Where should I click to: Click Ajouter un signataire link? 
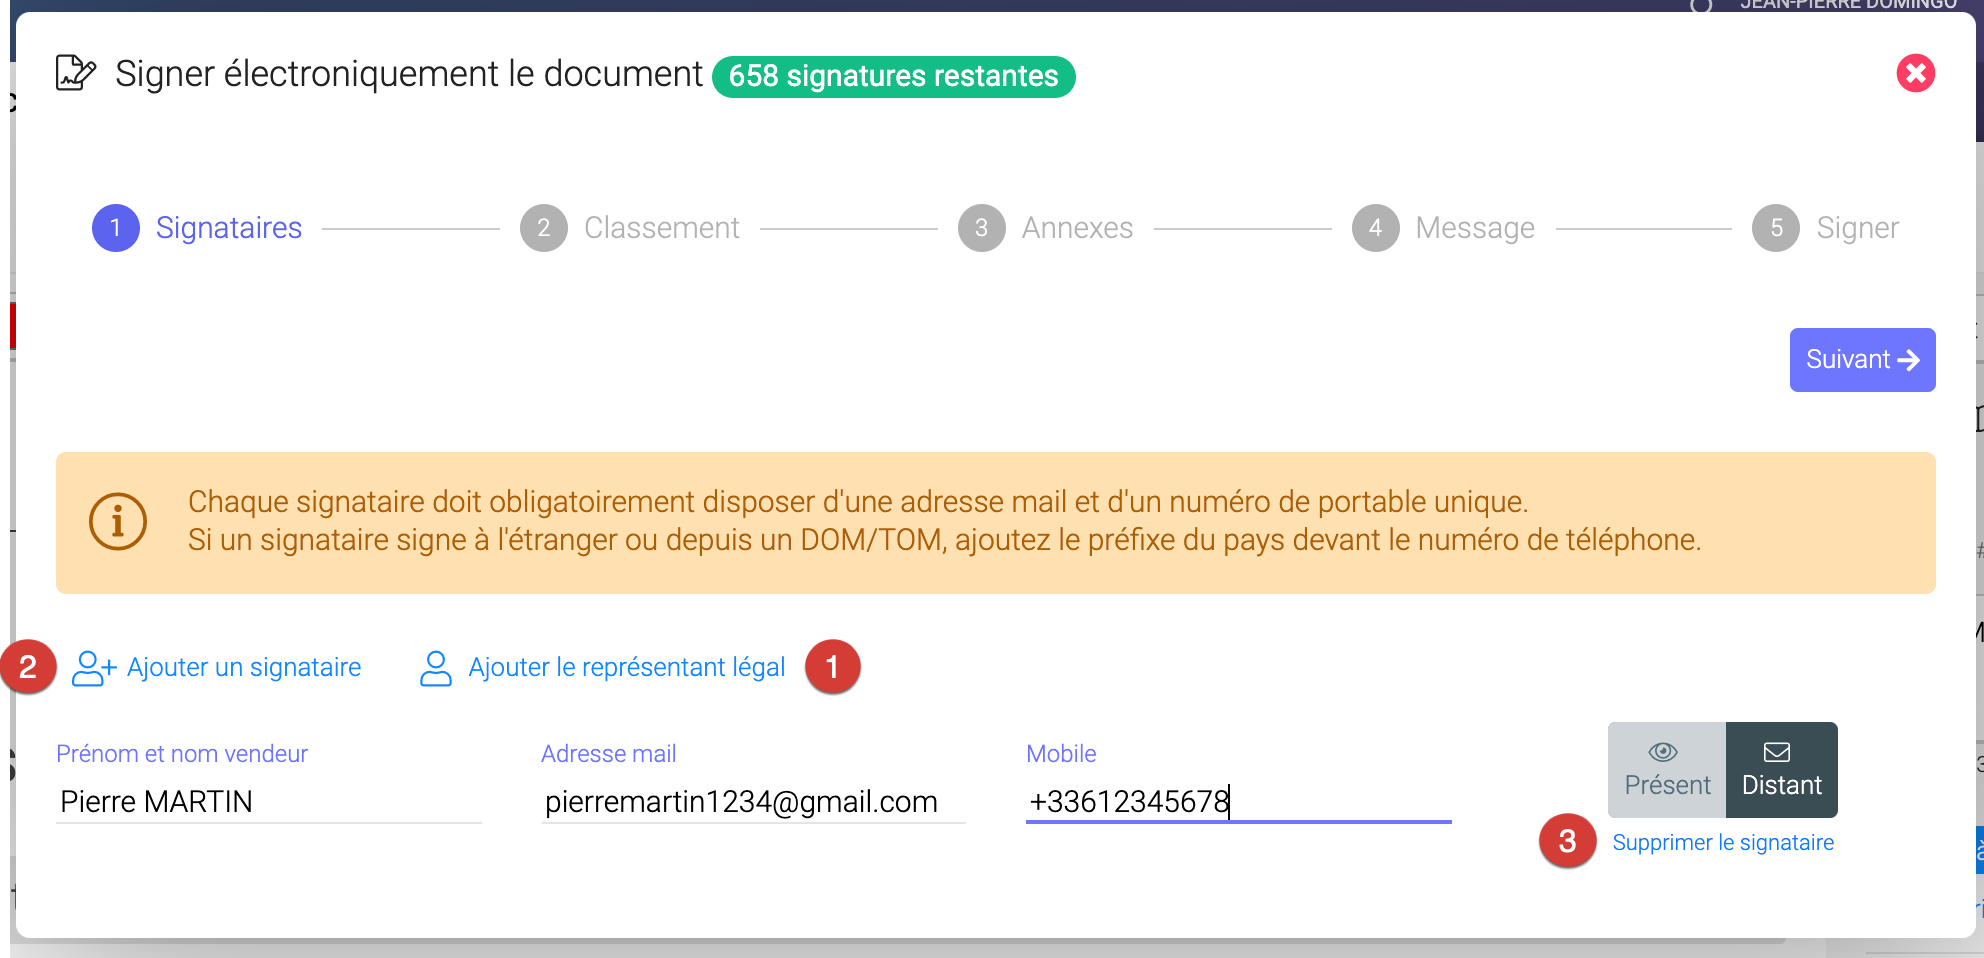243,668
